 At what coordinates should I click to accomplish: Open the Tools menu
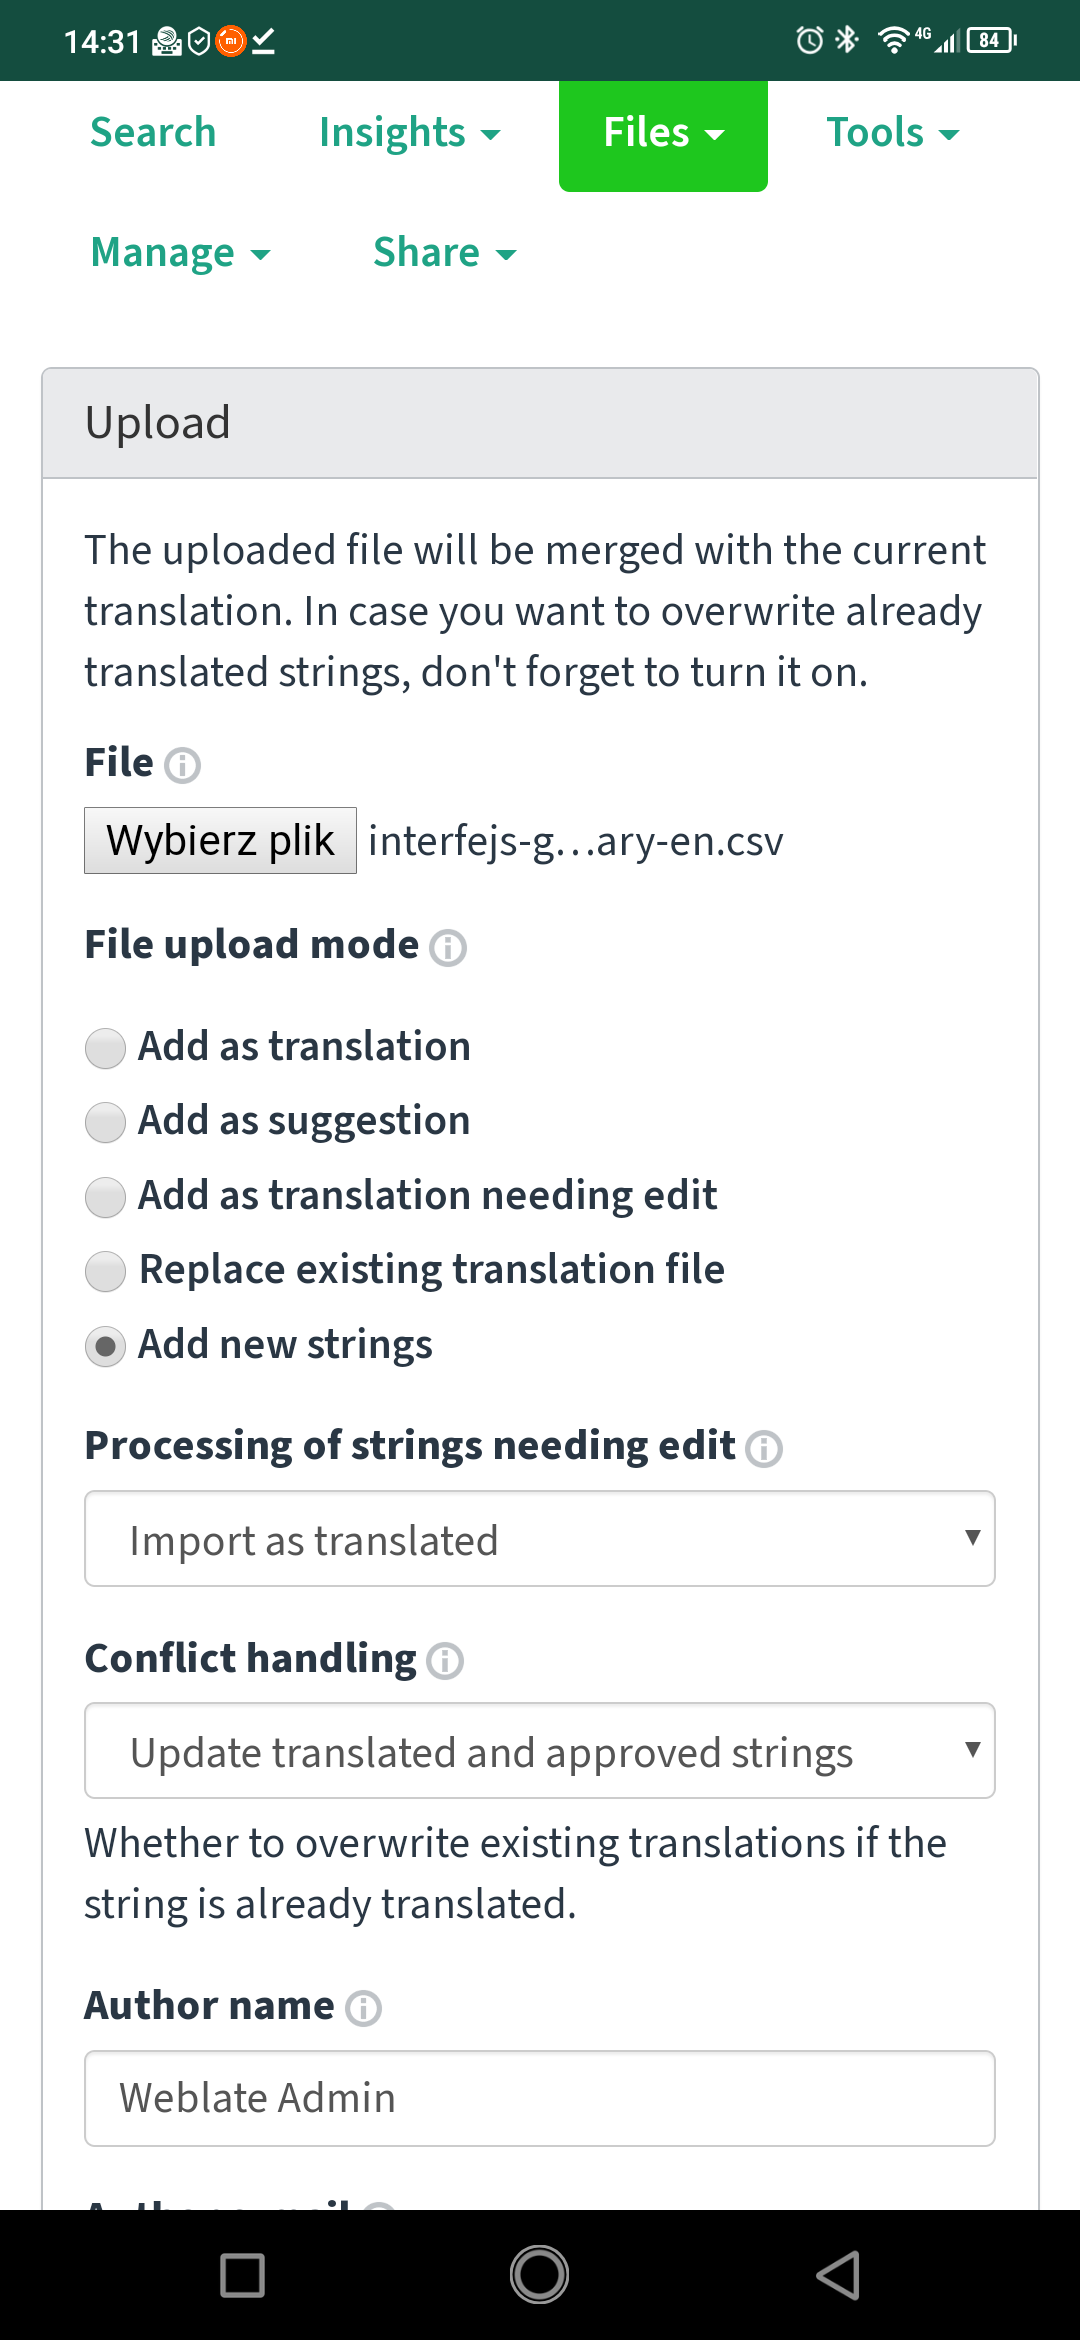point(892,133)
